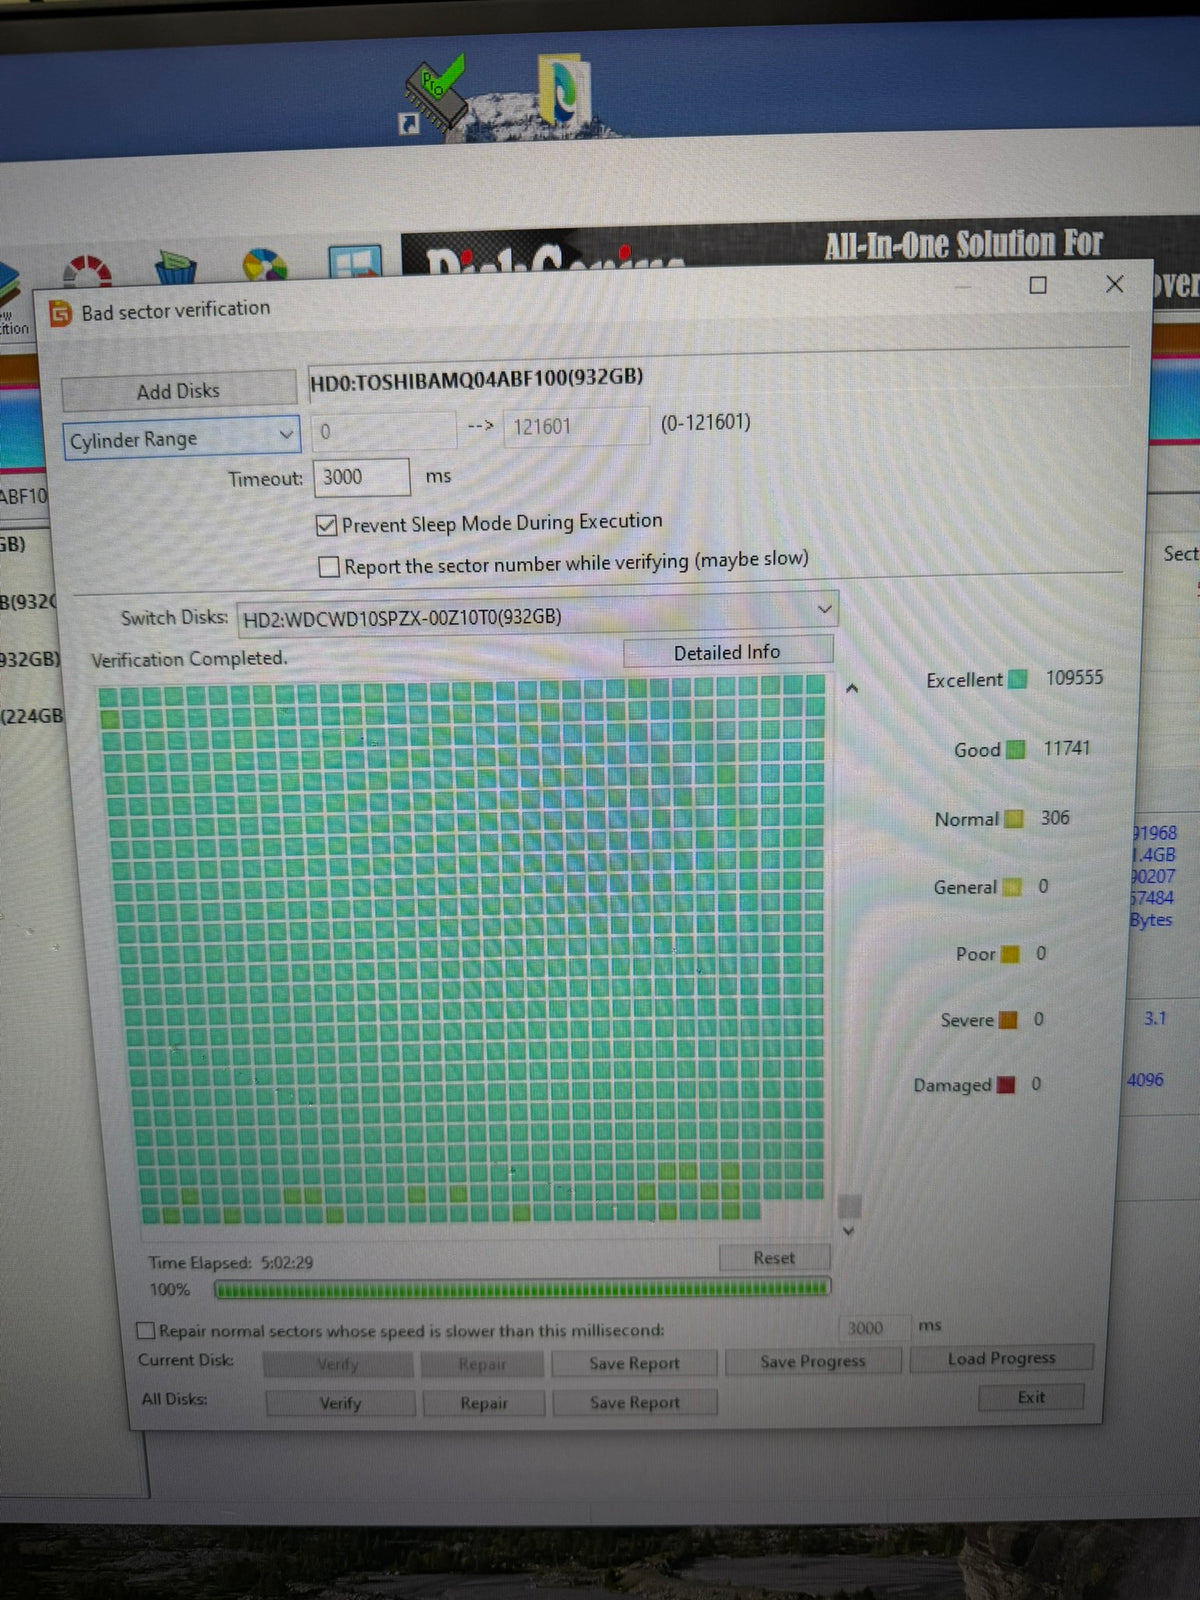Open the Cylinder Range dropdown
This screenshot has width=1200, height=1600.
pyautogui.click(x=181, y=438)
